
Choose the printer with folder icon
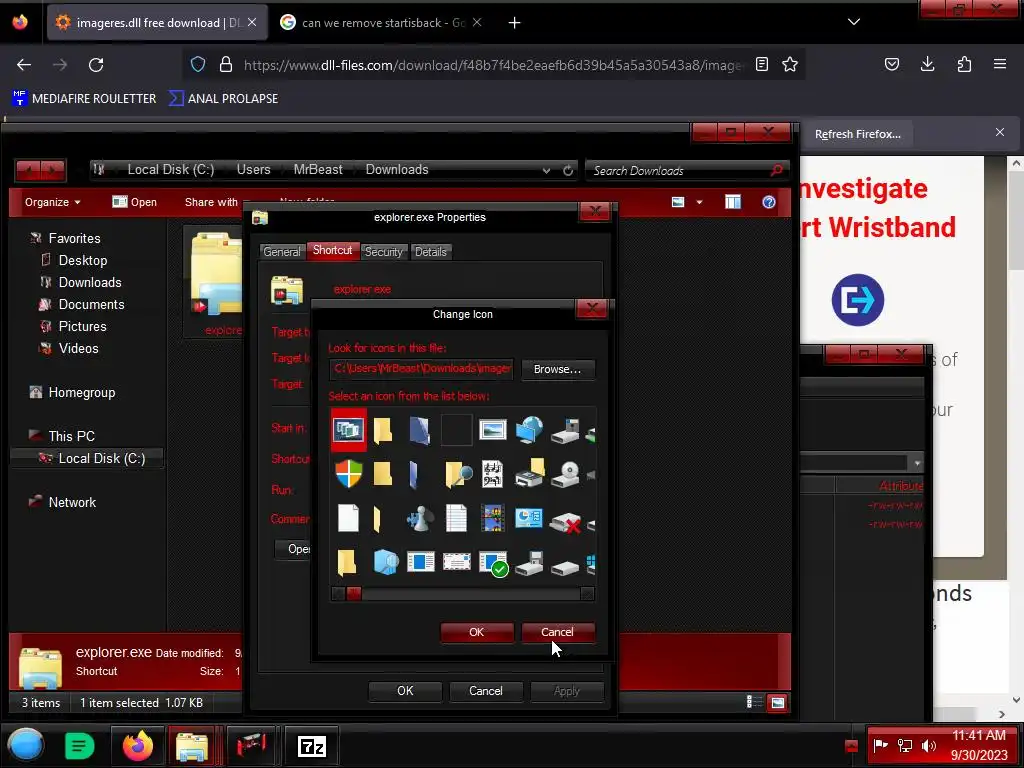(x=530, y=473)
